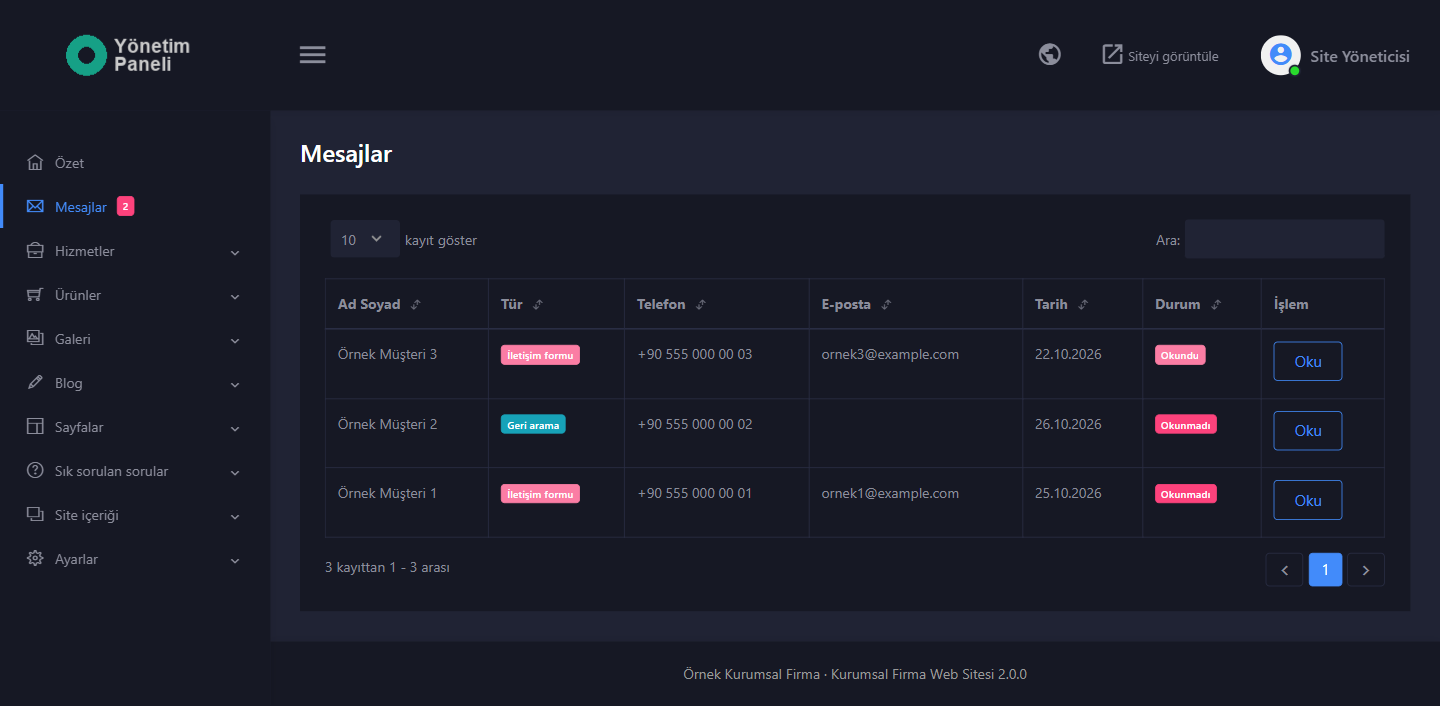Click the Sık sorulan sorular question icon
The width and height of the screenshot is (1440, 706).
(x=35, y=471)
